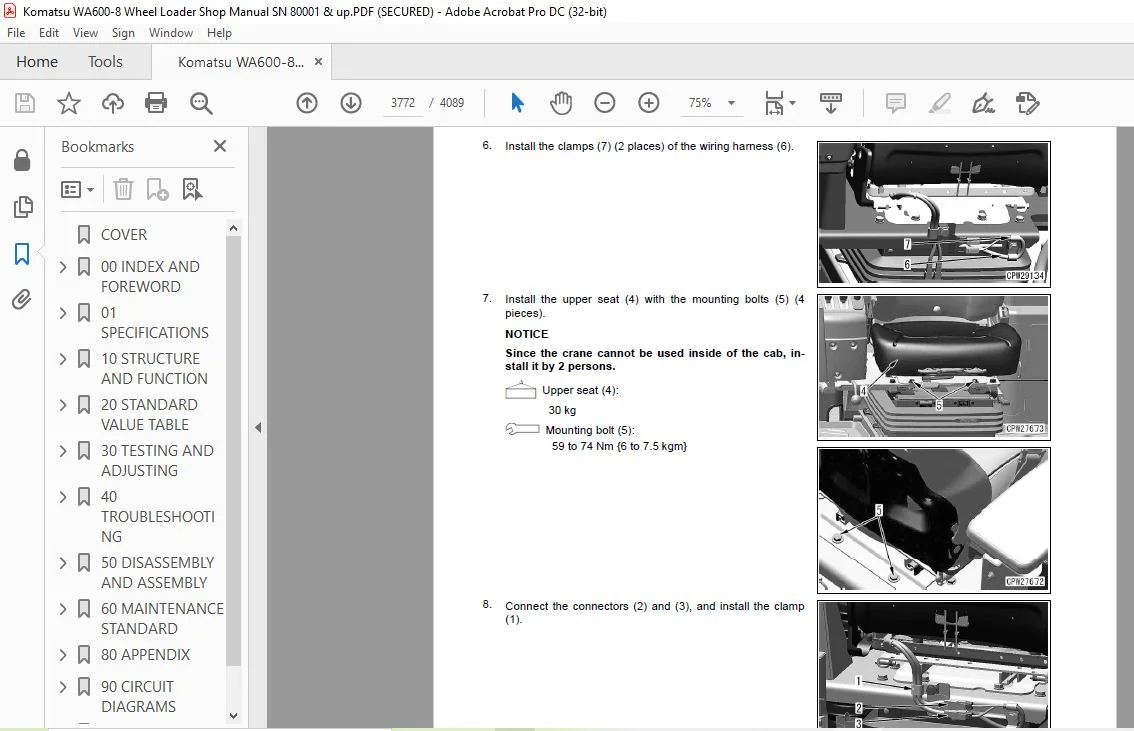This screenshot has height=731, width=1134.
Task: Open the sign document tool
Action: pos(984,103)
